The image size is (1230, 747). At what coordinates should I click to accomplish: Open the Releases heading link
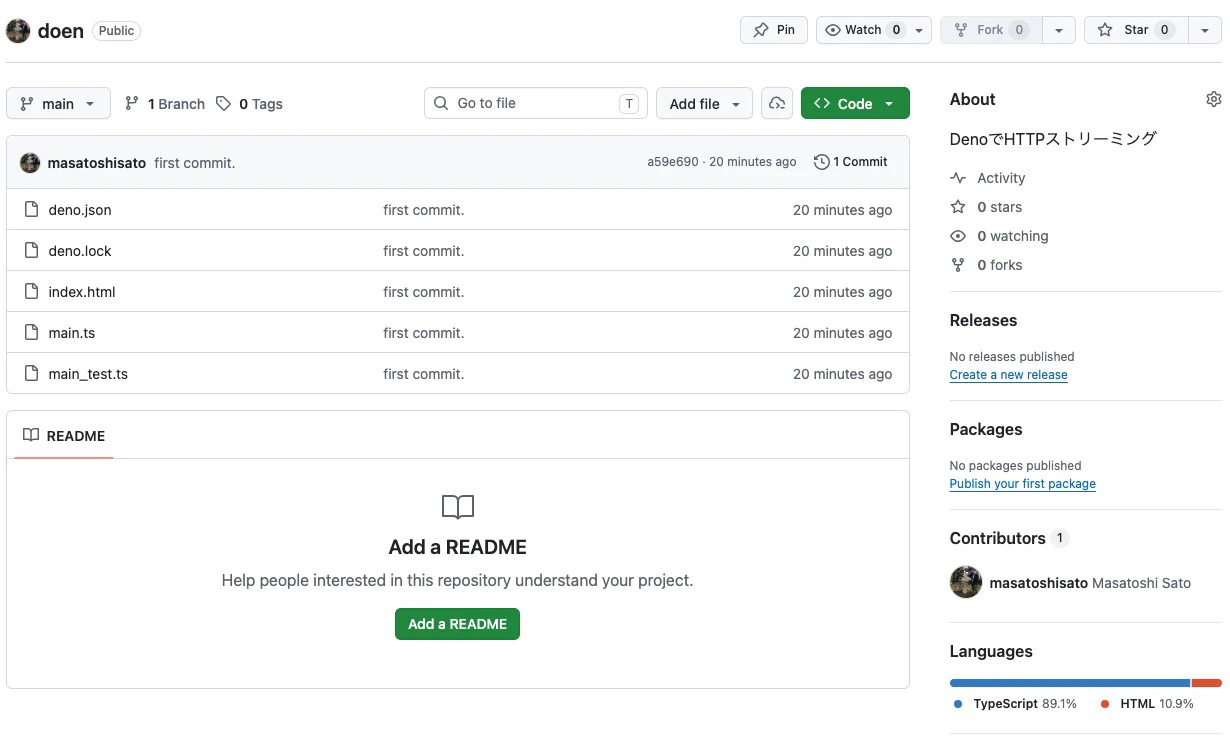click(x=983, y=320)
